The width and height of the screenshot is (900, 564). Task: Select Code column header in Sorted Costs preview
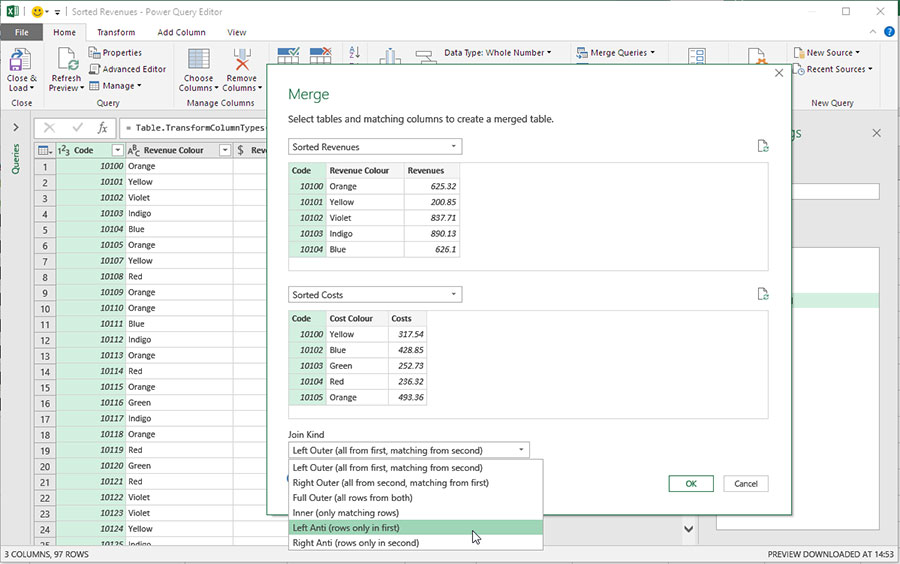tap(307, 318)
